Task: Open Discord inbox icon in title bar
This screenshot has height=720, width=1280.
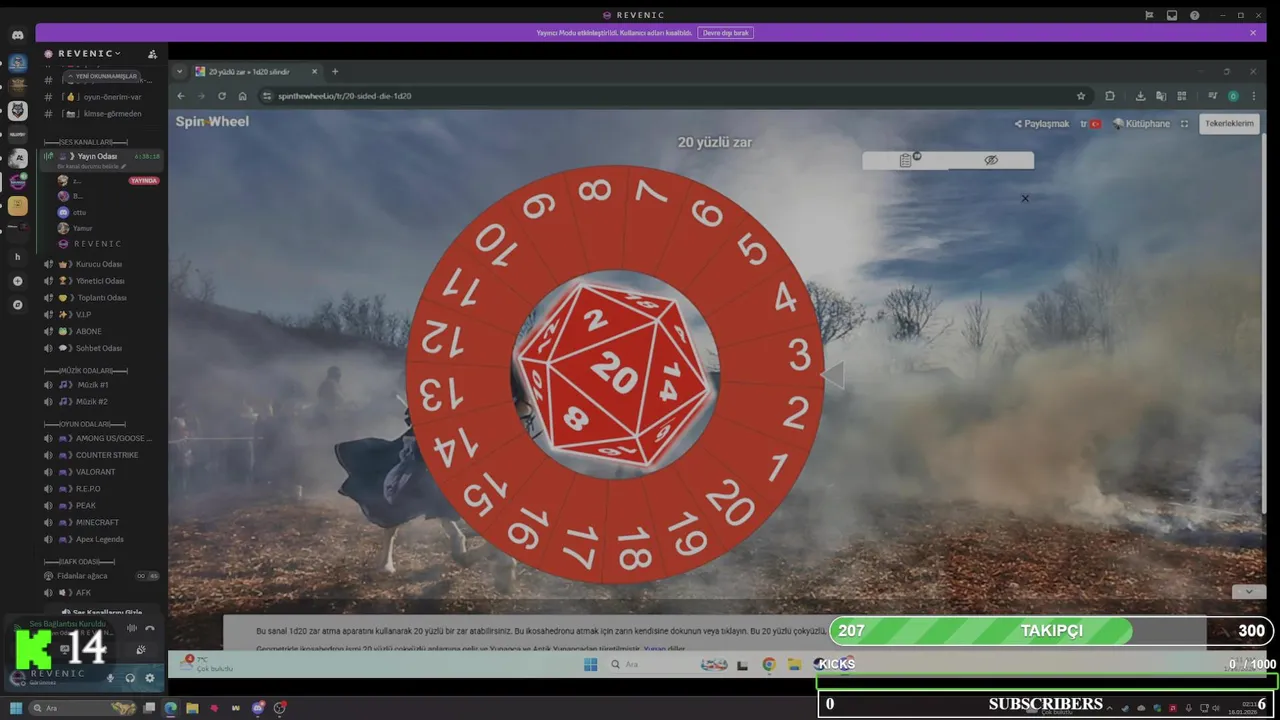Action: click(x=1172, y=15)
